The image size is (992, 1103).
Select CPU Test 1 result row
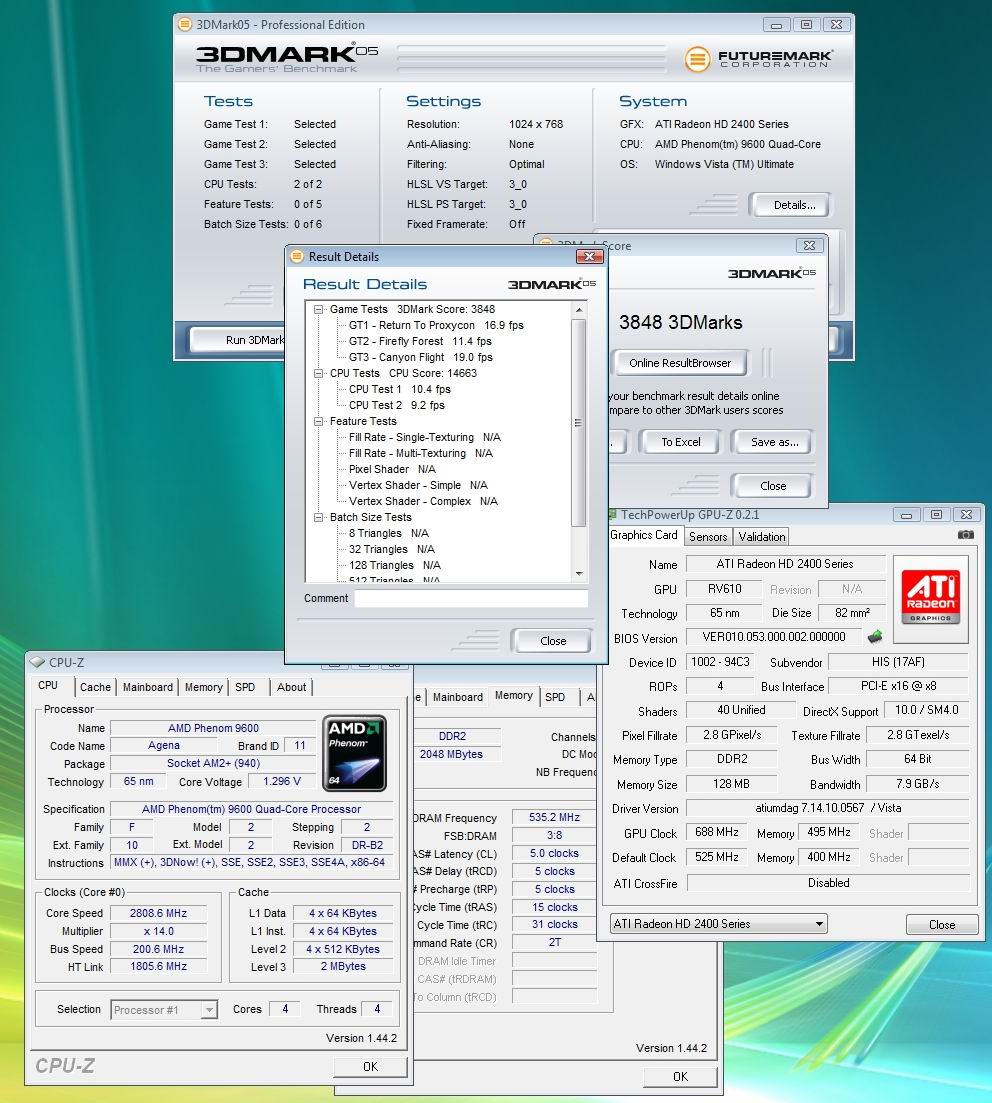coord(400,390)
